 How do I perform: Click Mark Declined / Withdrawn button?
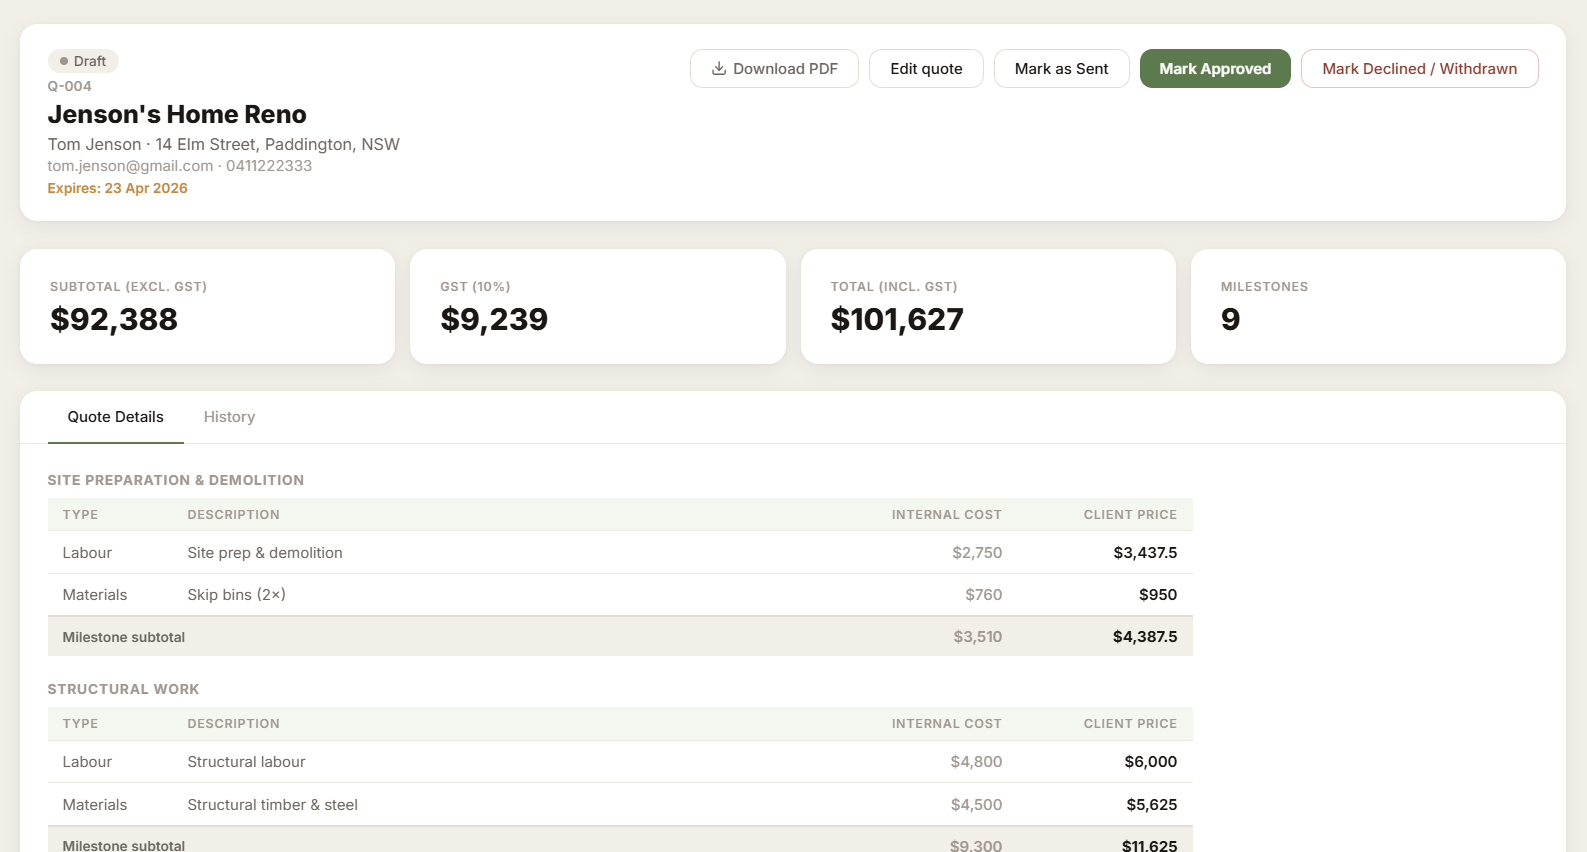1419,68
